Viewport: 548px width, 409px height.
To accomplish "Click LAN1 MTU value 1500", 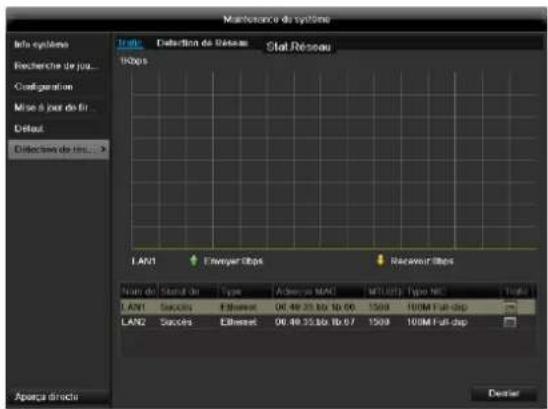I will tap(379, 307).
